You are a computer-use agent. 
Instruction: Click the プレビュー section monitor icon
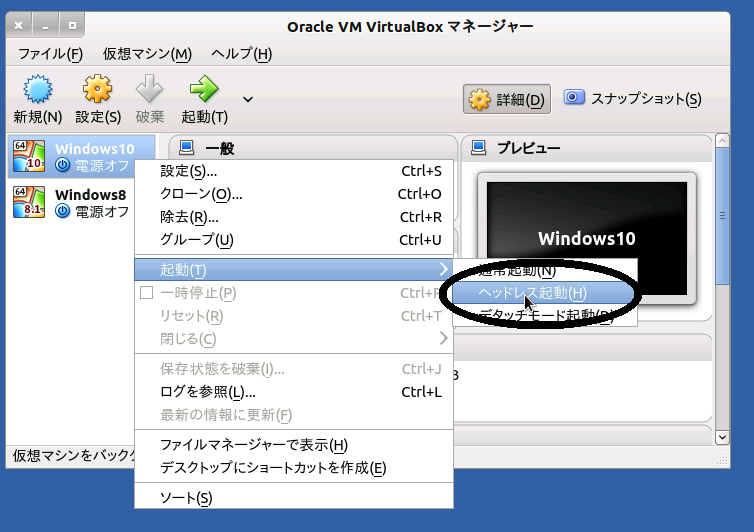(478, 147)
